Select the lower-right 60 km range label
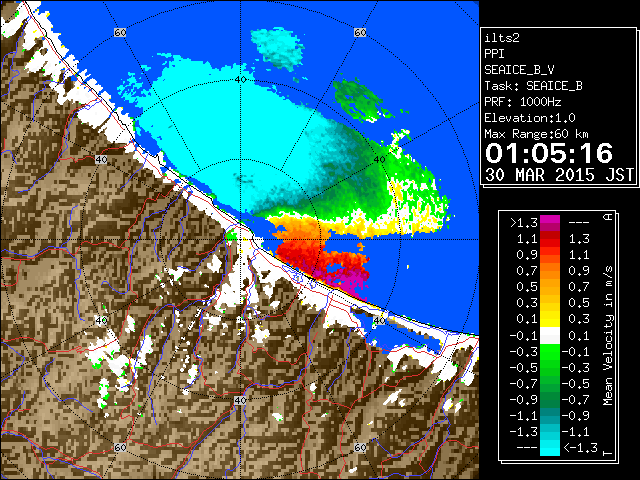640x480 pixels. 360,447
